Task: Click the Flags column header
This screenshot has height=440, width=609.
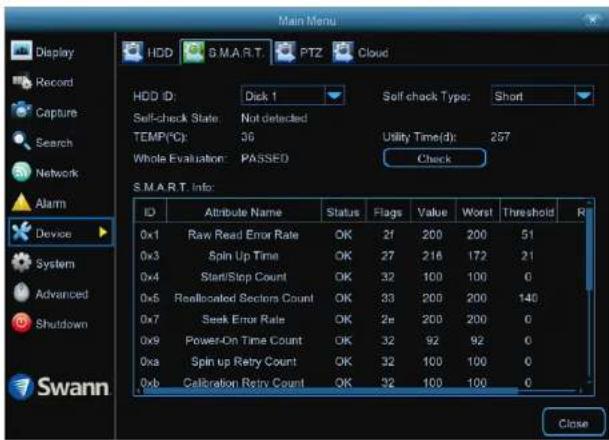Action: [388, 212]
